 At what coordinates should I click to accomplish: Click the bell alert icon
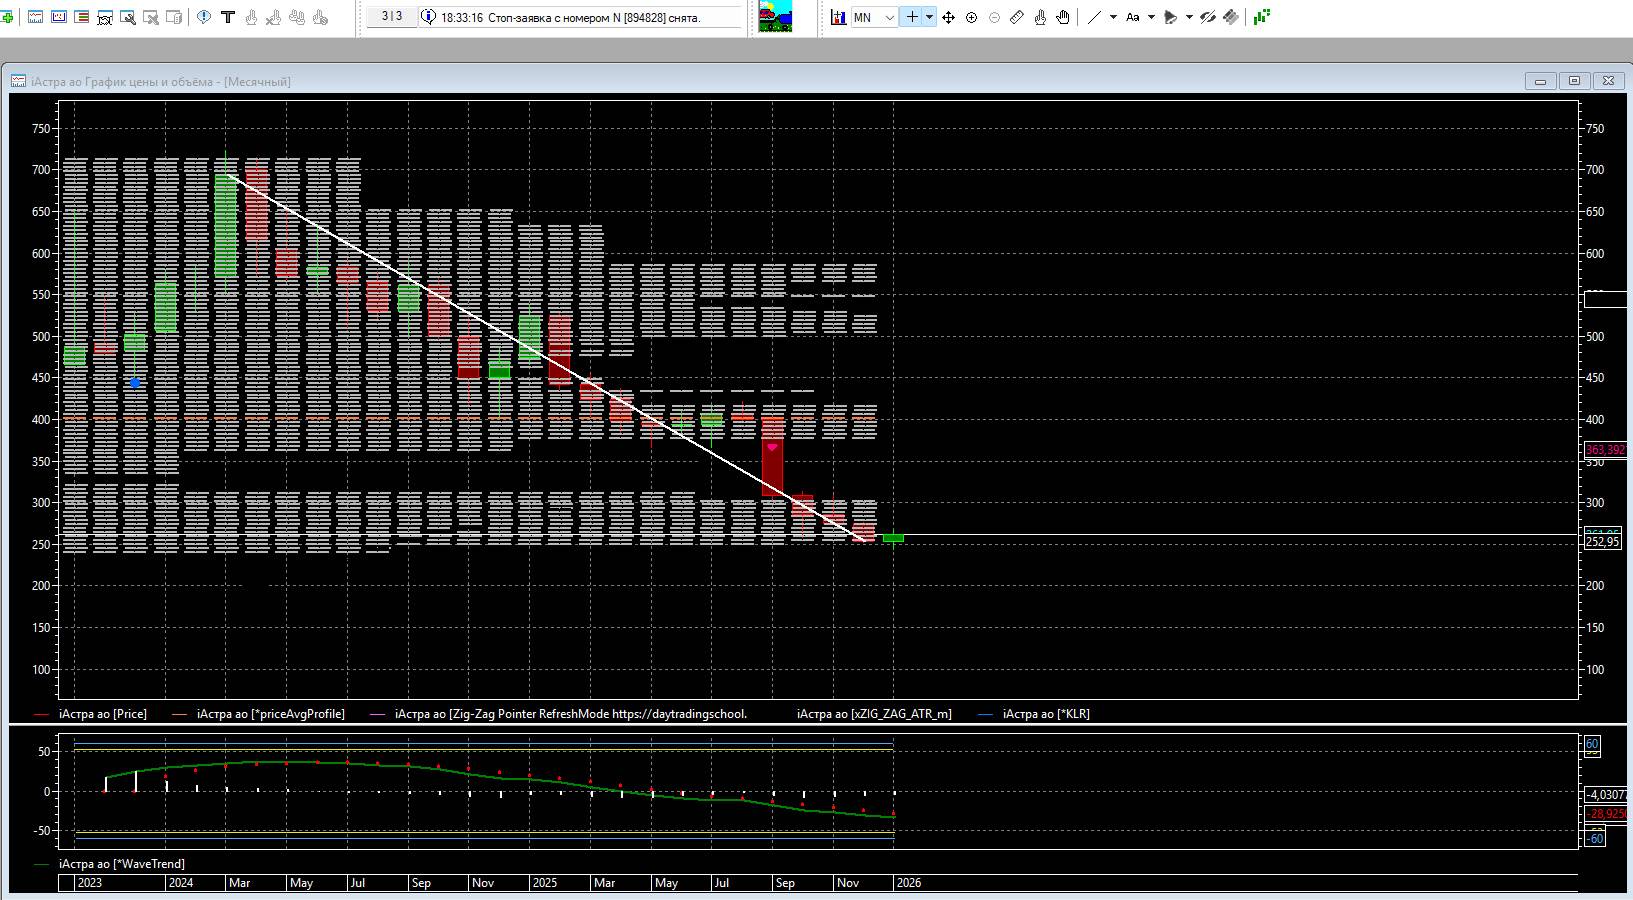[1171, 17]
